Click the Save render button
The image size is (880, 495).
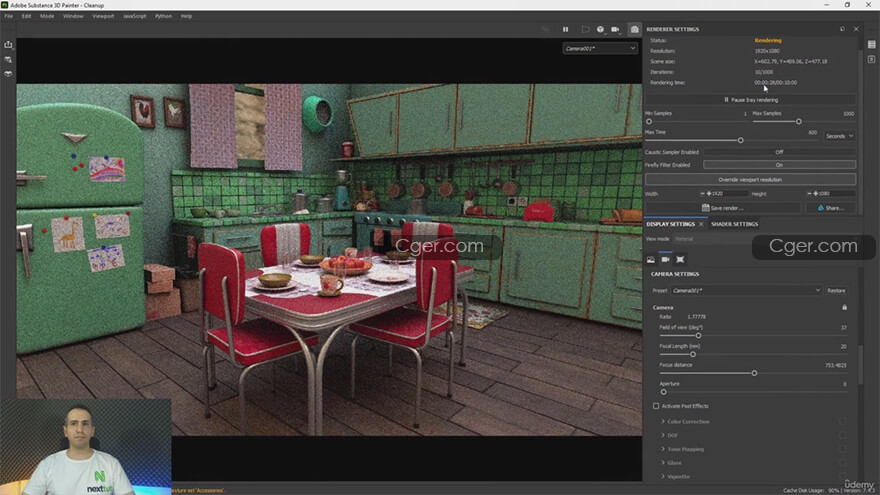(723, 208)
